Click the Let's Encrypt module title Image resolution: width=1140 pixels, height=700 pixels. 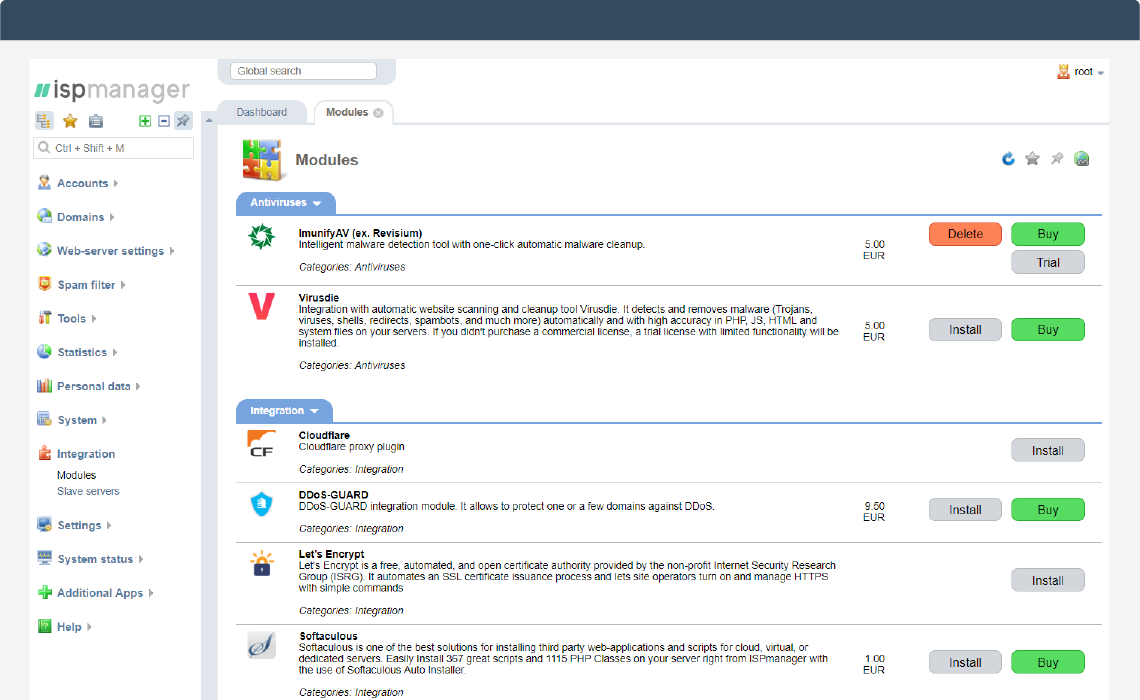331,554
